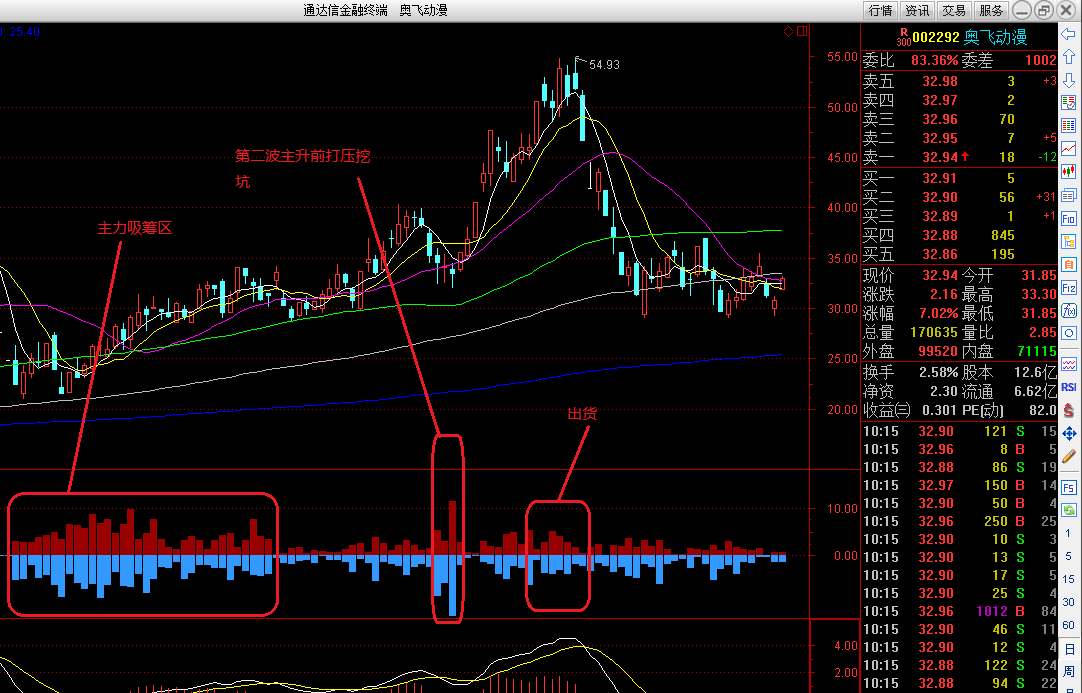Open the colored quote table icon
The height and width of the screenshot is (693, 1082).
coord(1069,126)
